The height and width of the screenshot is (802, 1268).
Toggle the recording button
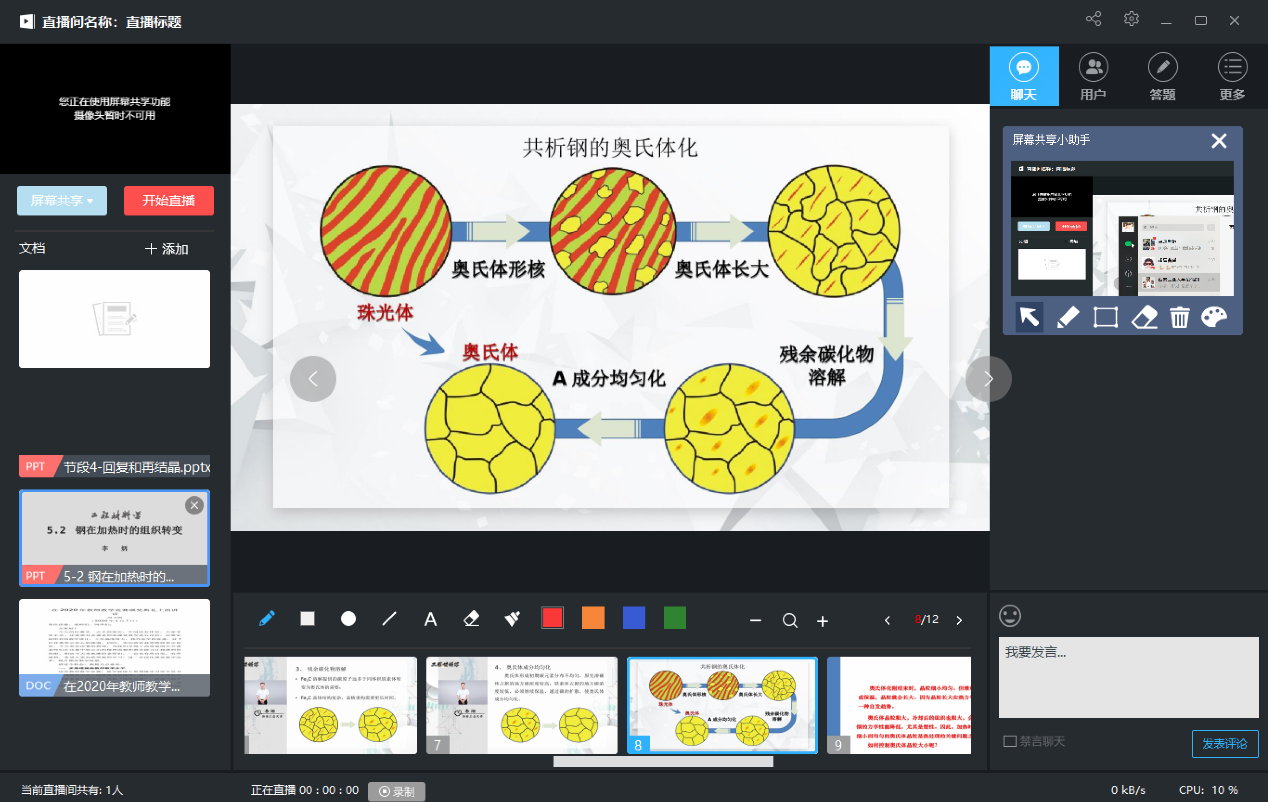coord(397,791)
